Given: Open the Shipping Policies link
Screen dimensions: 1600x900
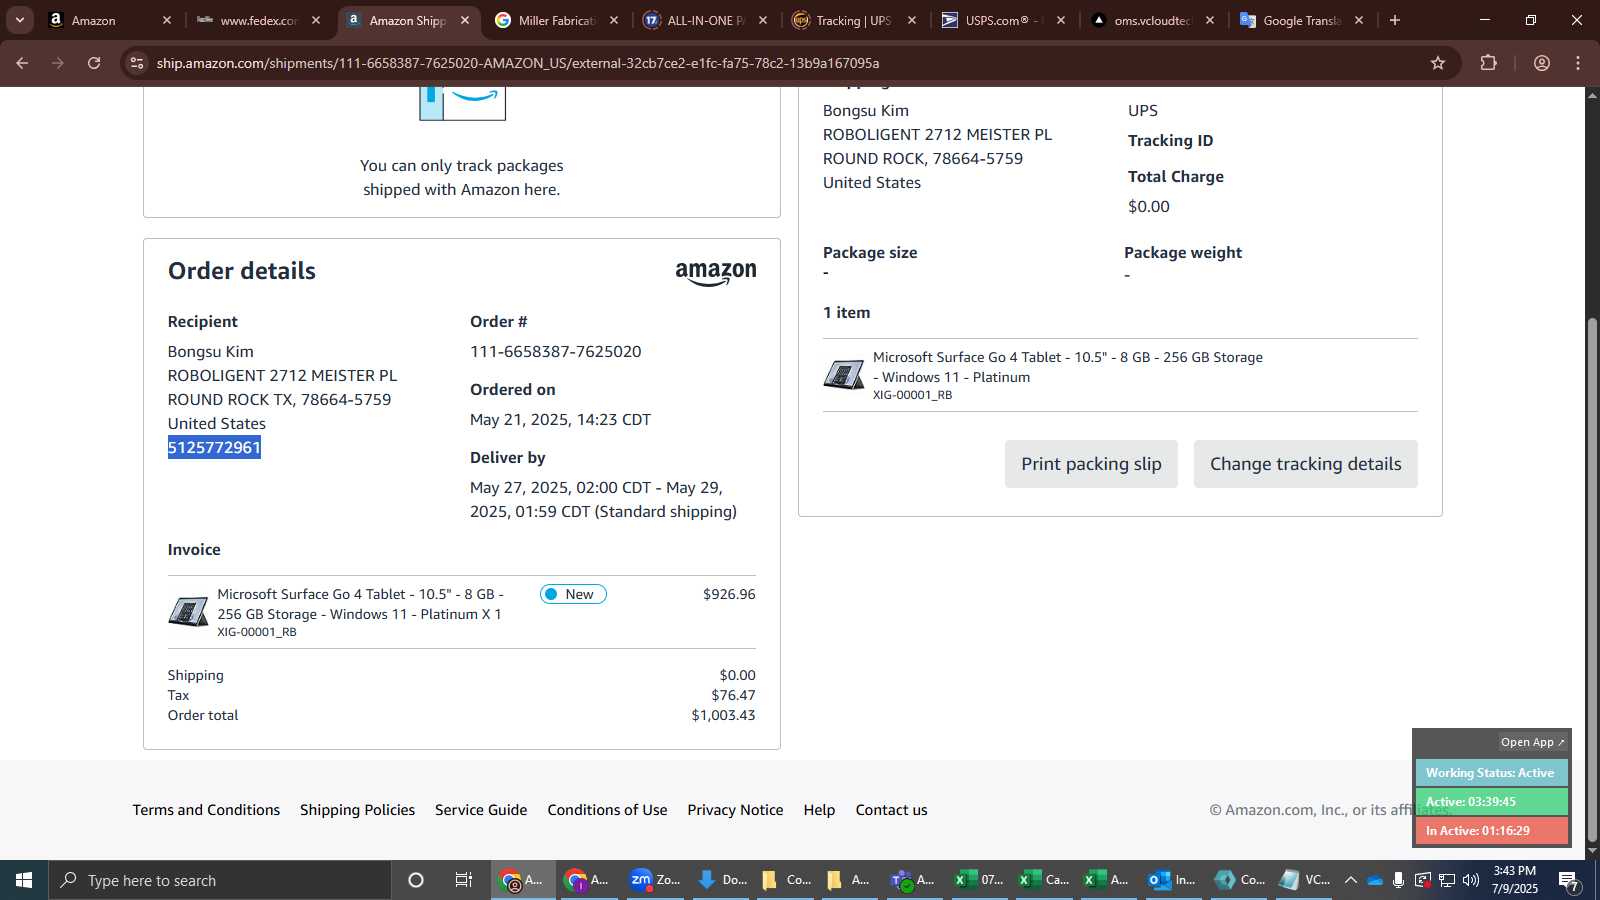Looking at the screenshot, I should [357, 810].
